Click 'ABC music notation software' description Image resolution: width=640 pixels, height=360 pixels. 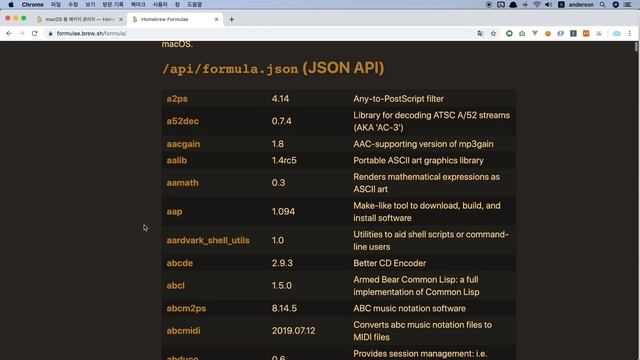tap(409, 309)
